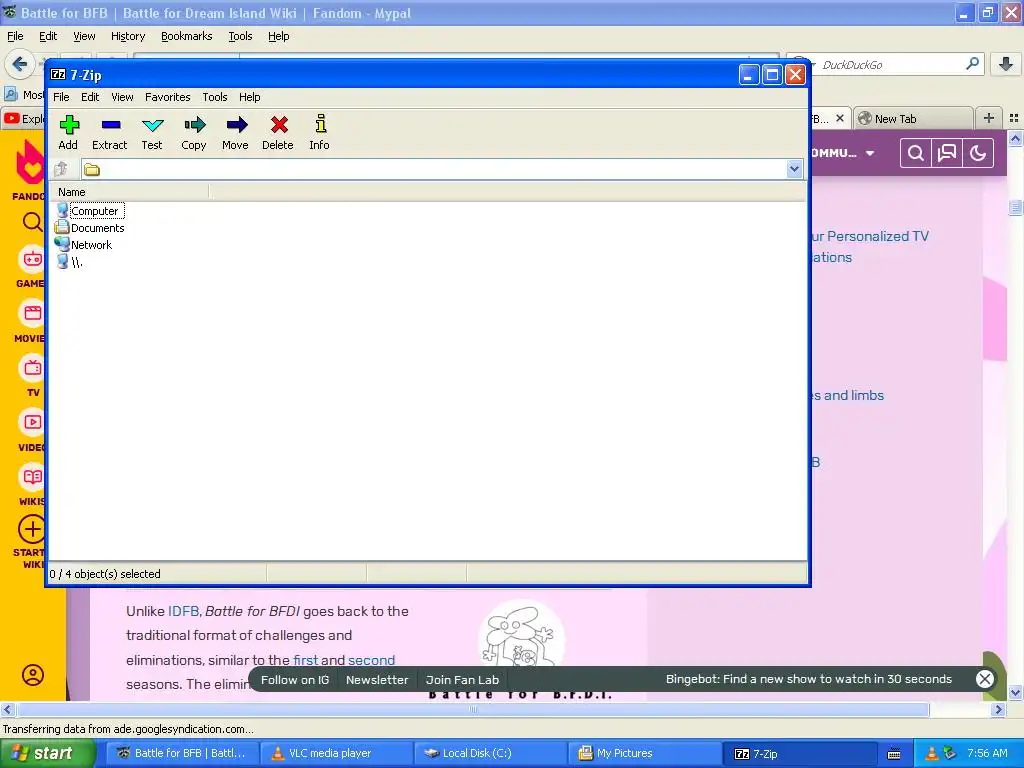Switch to the New Tab browser tab
This screenshot has width=1024, height=768.
[x=913, y=118]
